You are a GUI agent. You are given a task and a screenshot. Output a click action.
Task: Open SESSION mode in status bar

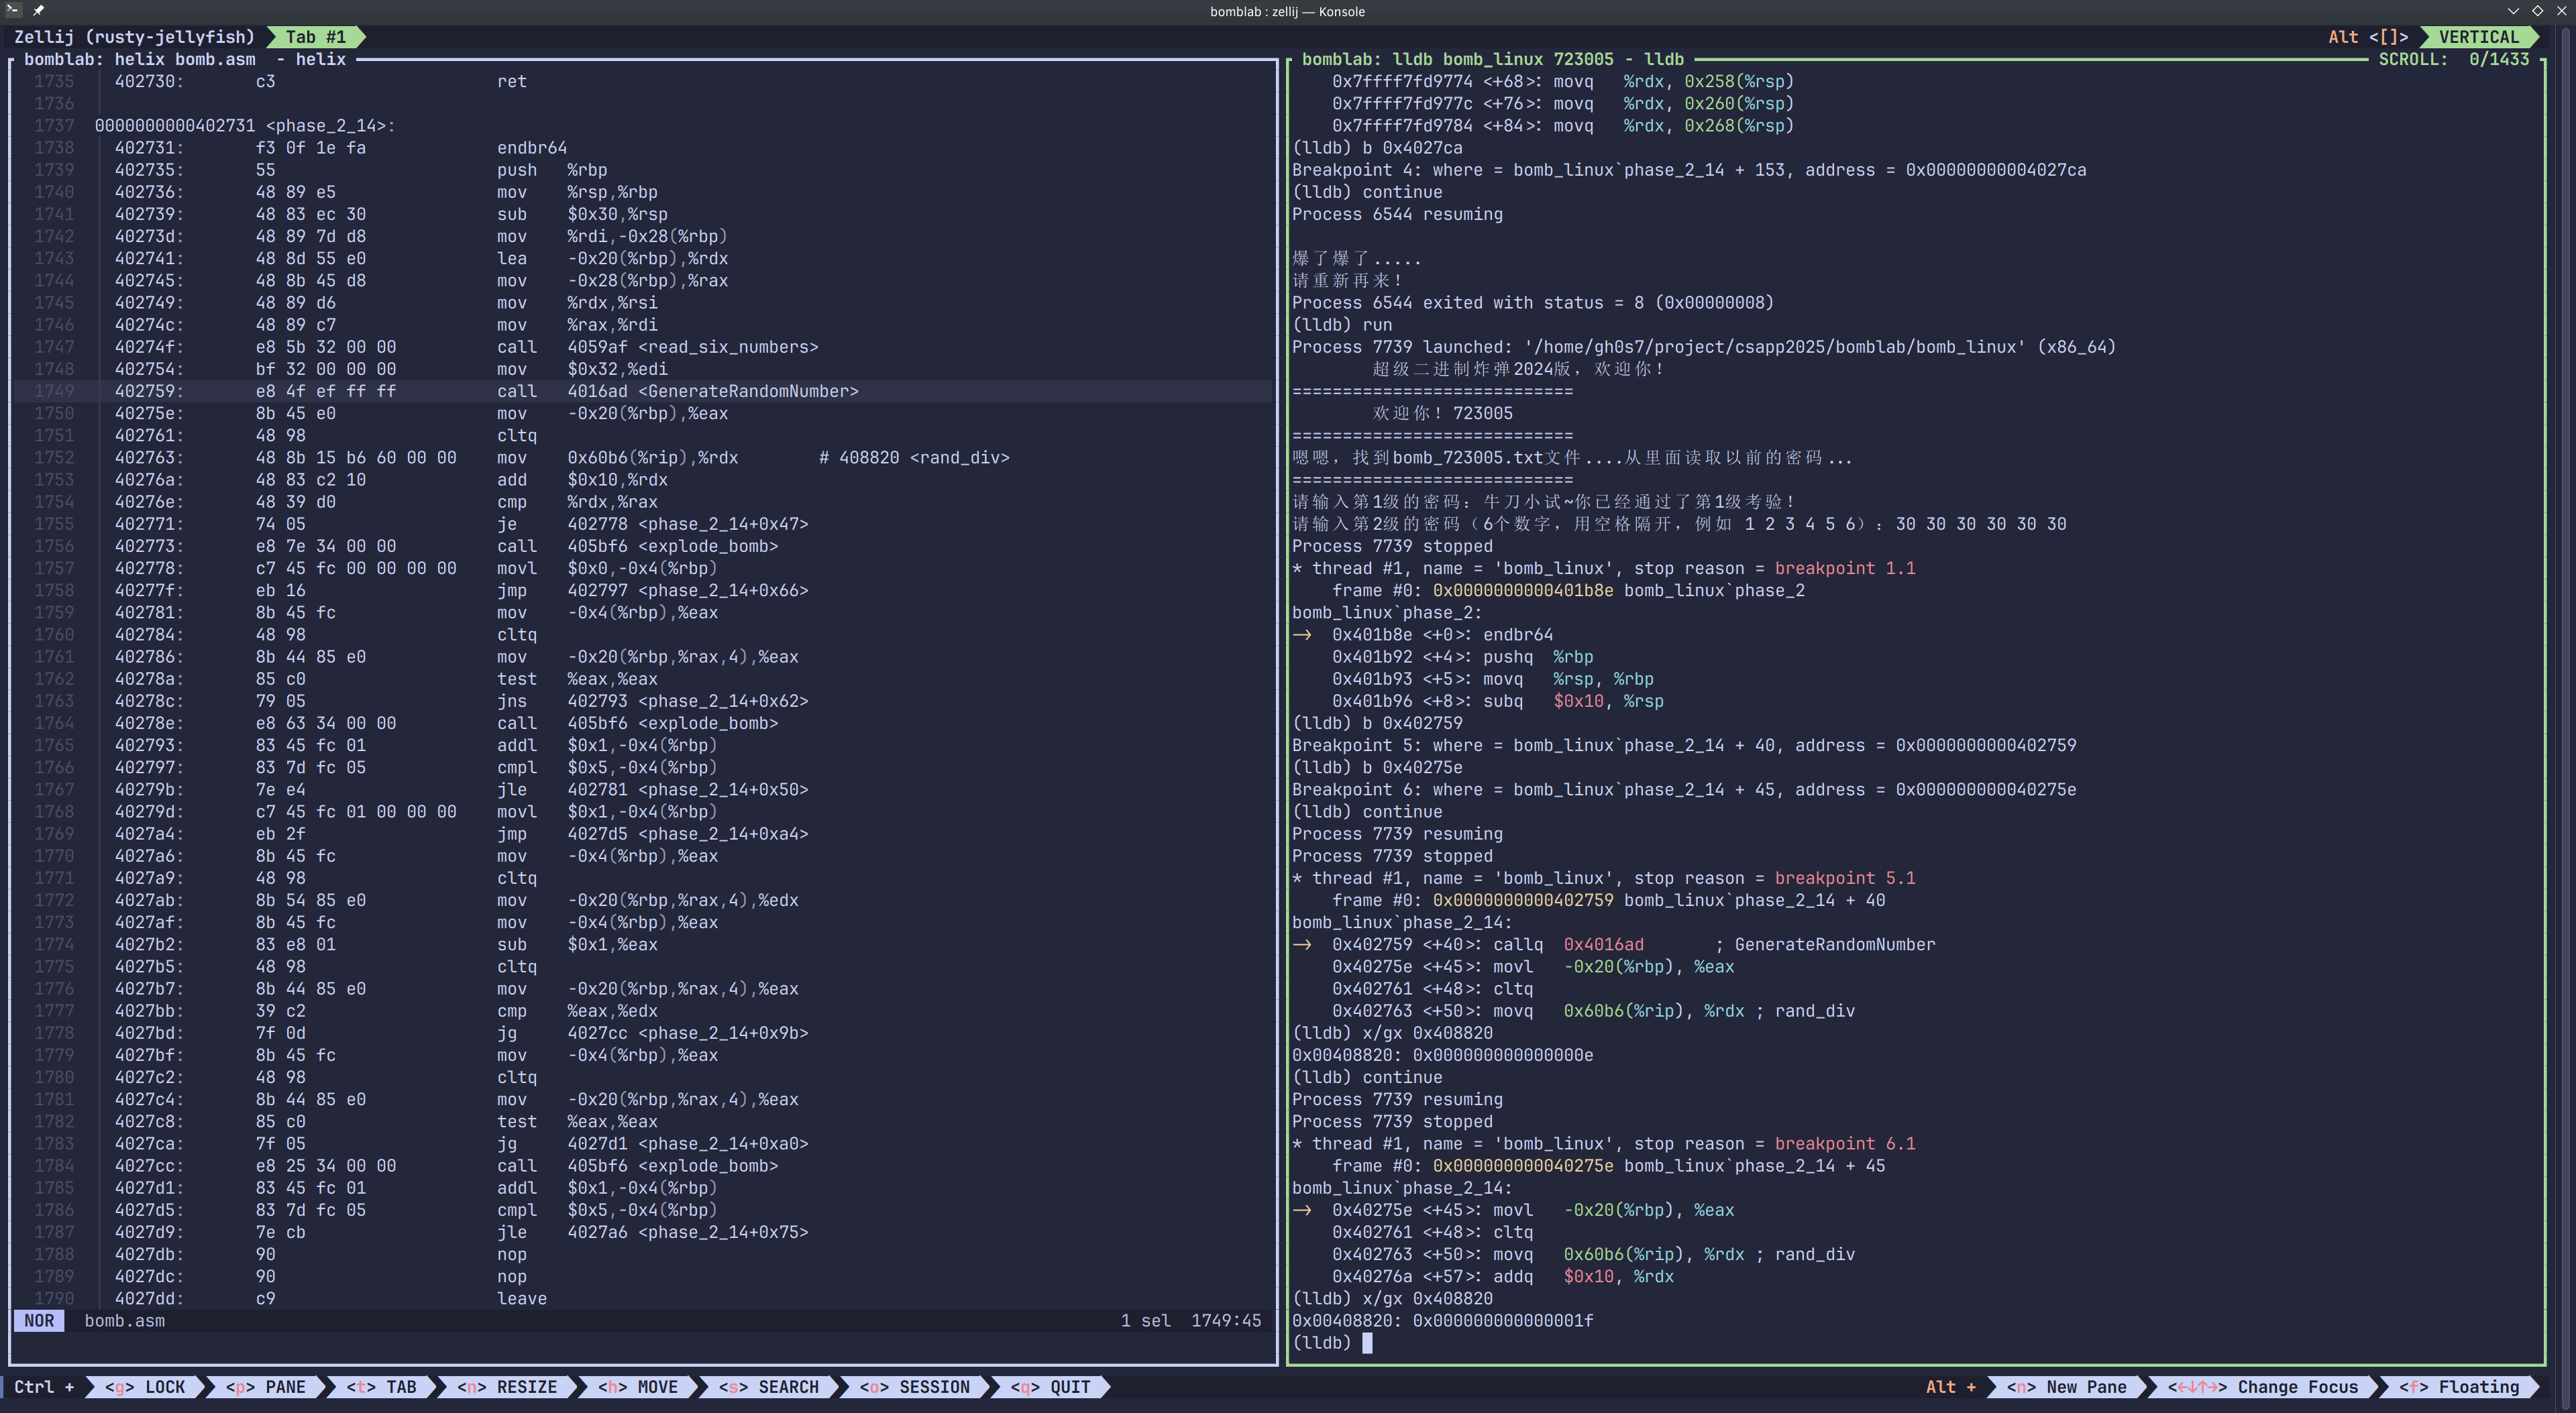coord(915,1387)
